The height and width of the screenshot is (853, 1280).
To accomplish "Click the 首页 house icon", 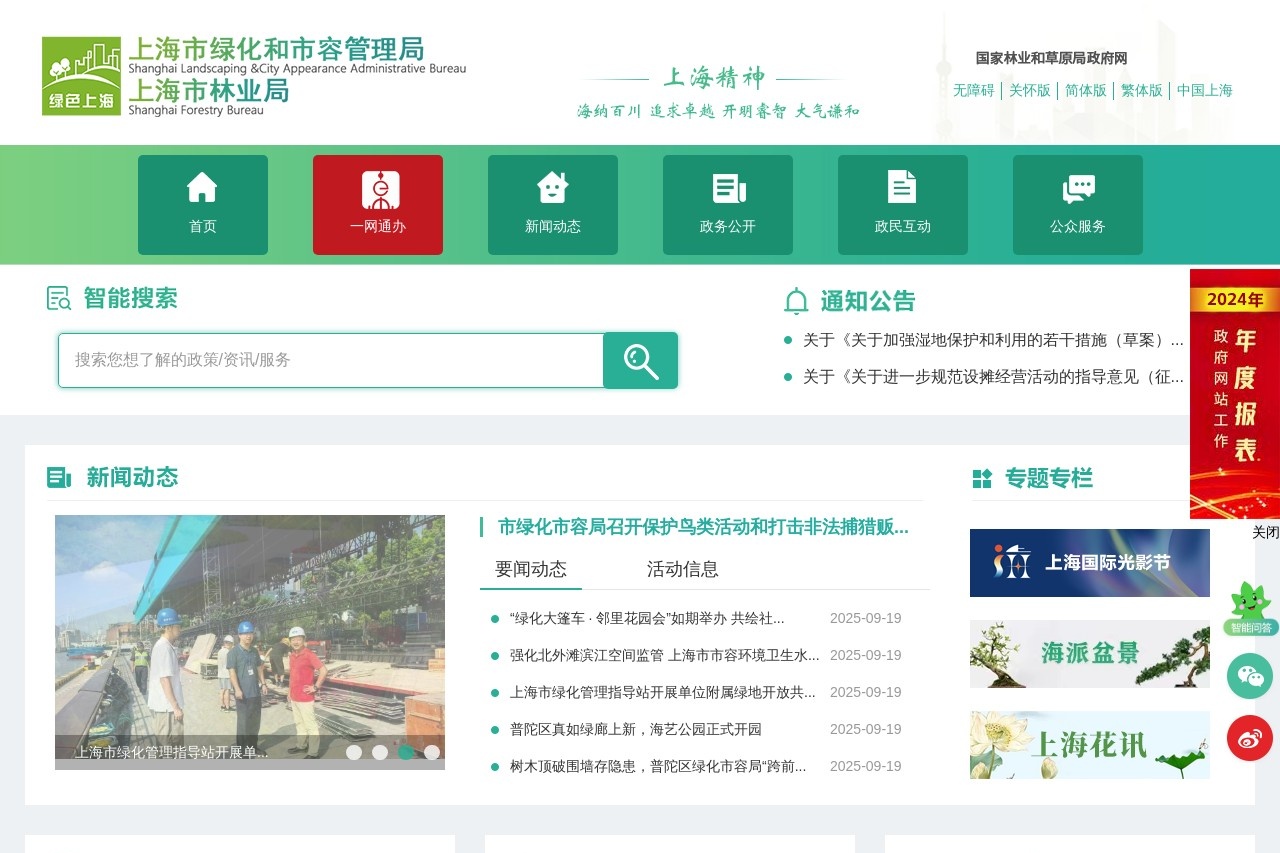I will [x=202, y=186].
